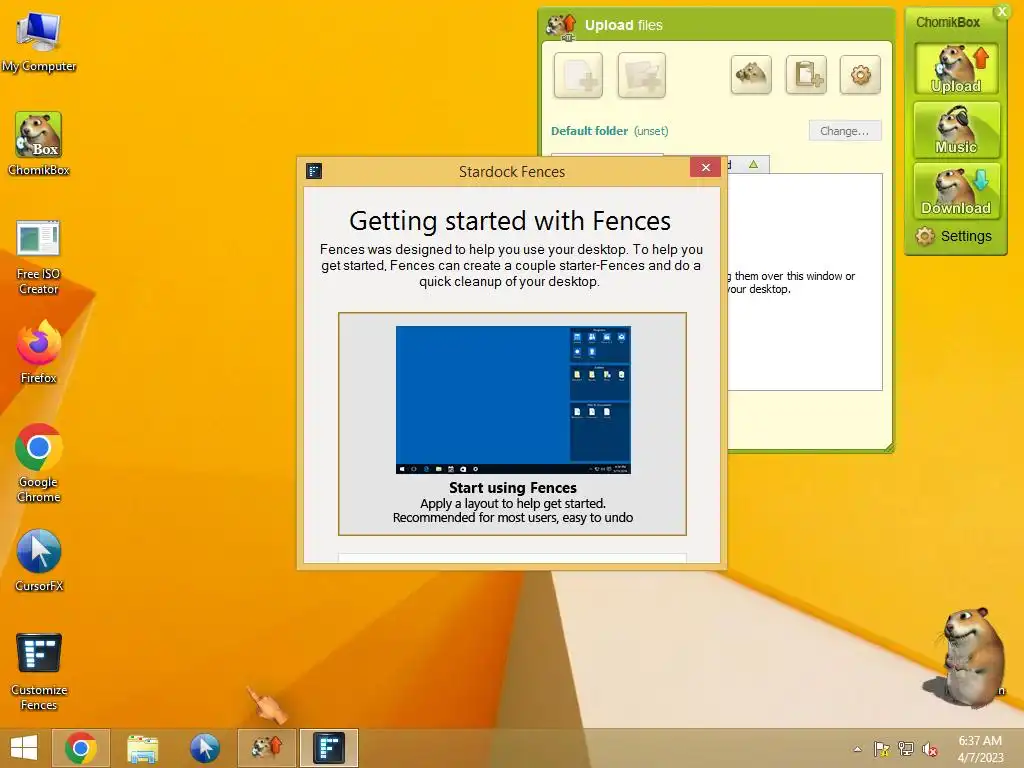Click the Add file icon in Upload files

coord(578,75)
